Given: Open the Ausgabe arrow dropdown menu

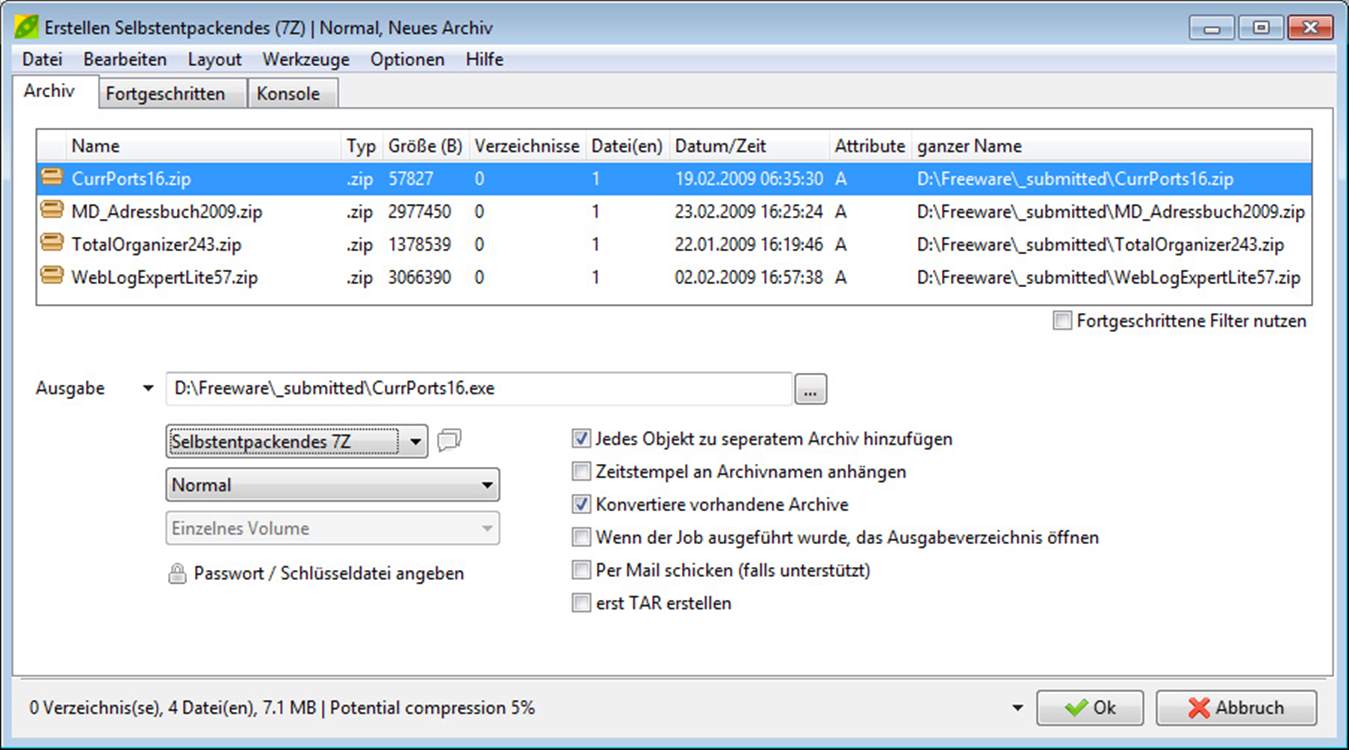Looking at the screenshot, I should pyautogui.click(x=148, y=388).
